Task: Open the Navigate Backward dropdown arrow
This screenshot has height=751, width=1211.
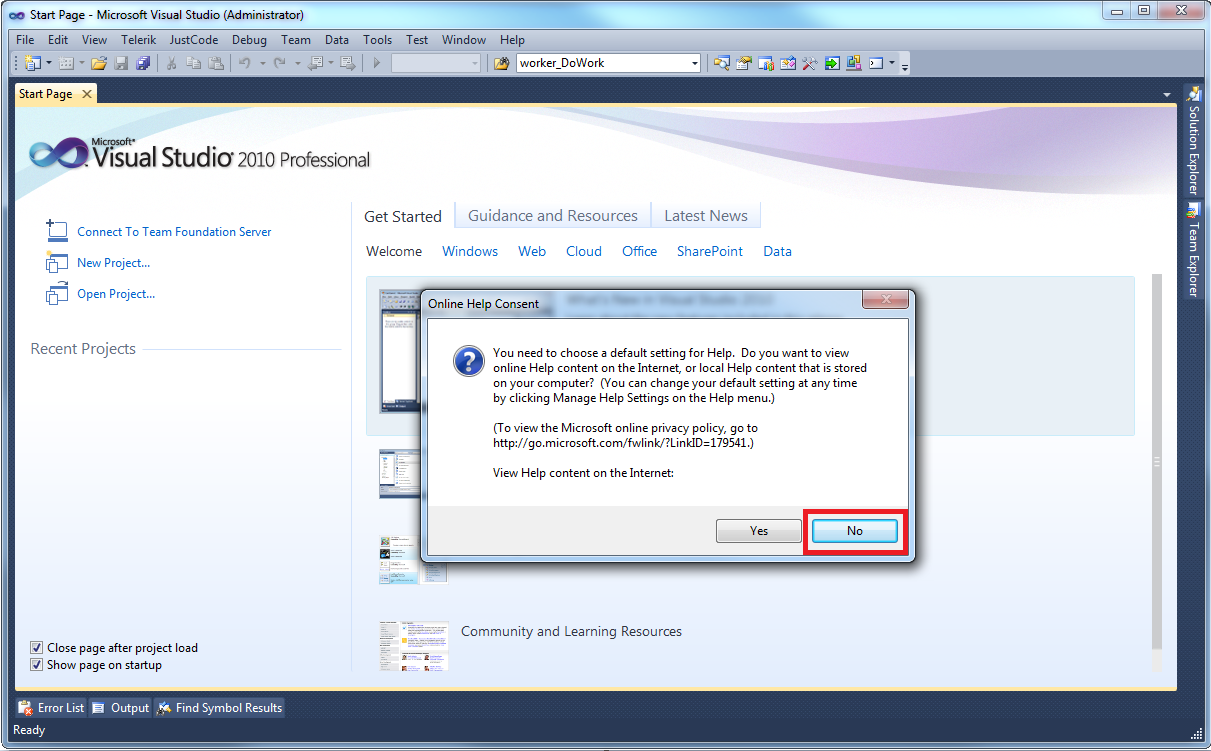Action: [x=331, y=63]
